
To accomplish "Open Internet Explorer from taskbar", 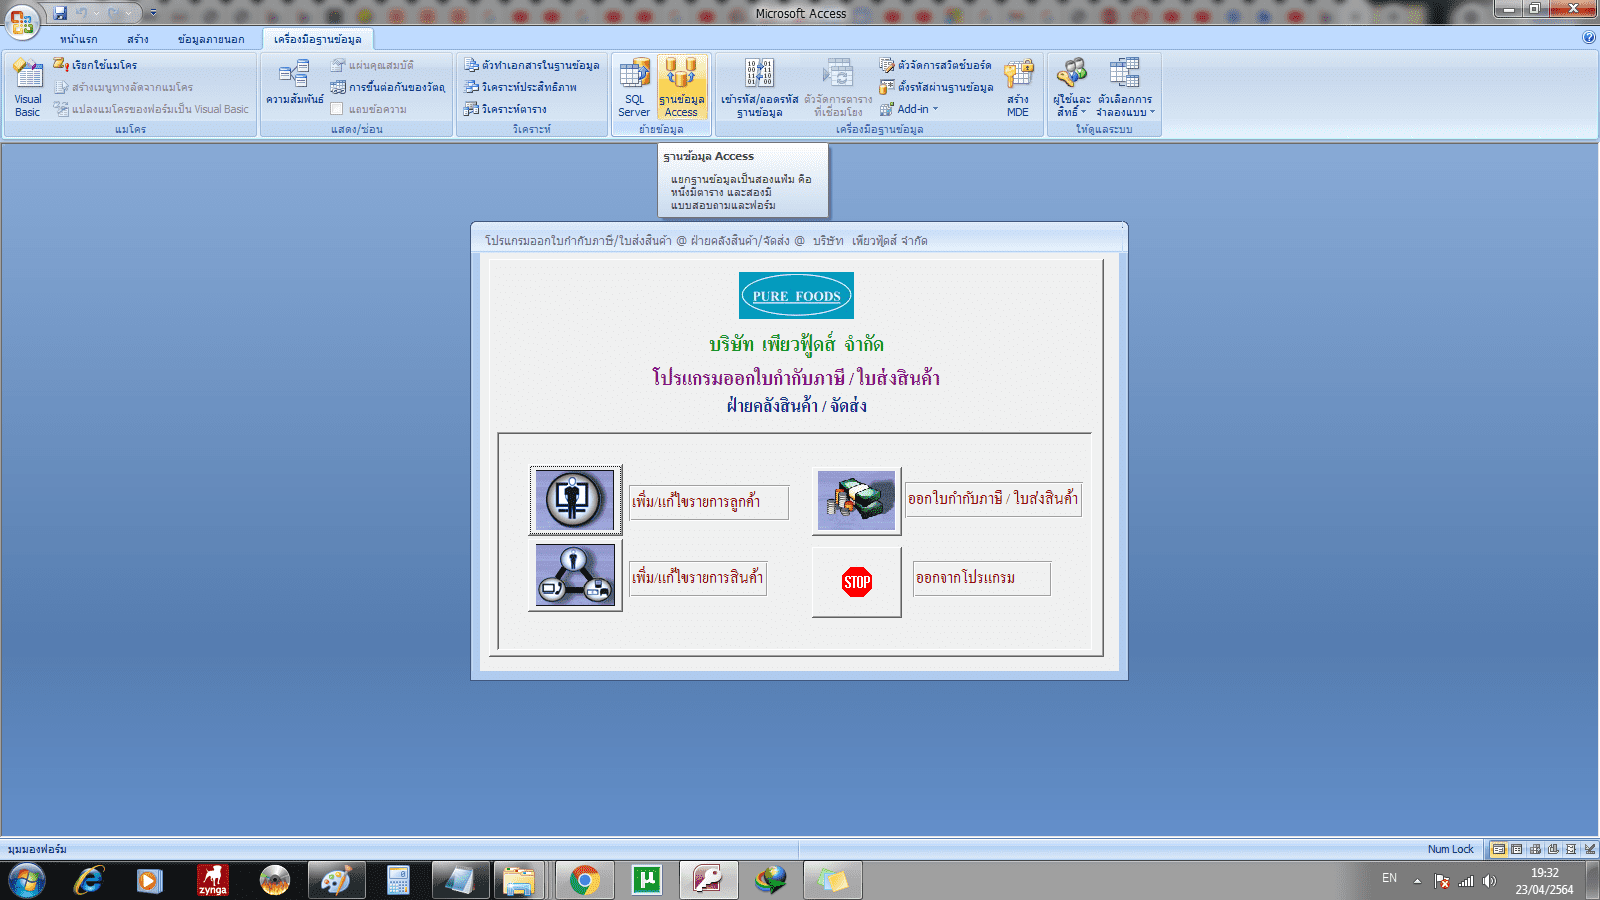I will click(89, 881).
